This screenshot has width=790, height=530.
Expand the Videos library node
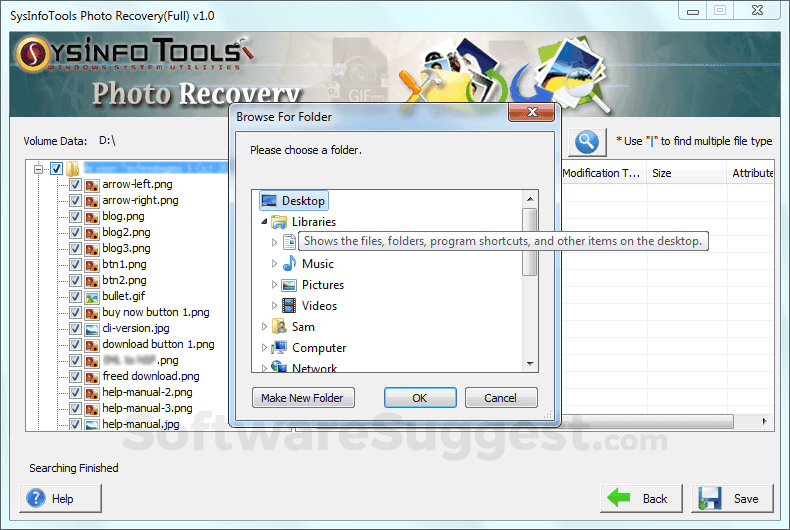(x=274, y=305)
